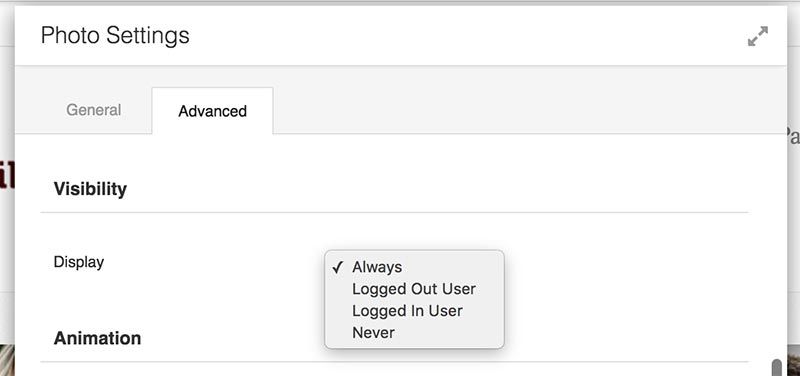The height and width of the screenshot is (376, 800).
Task: Click the checkmark beside Always
Action: [x=337, y=267]
